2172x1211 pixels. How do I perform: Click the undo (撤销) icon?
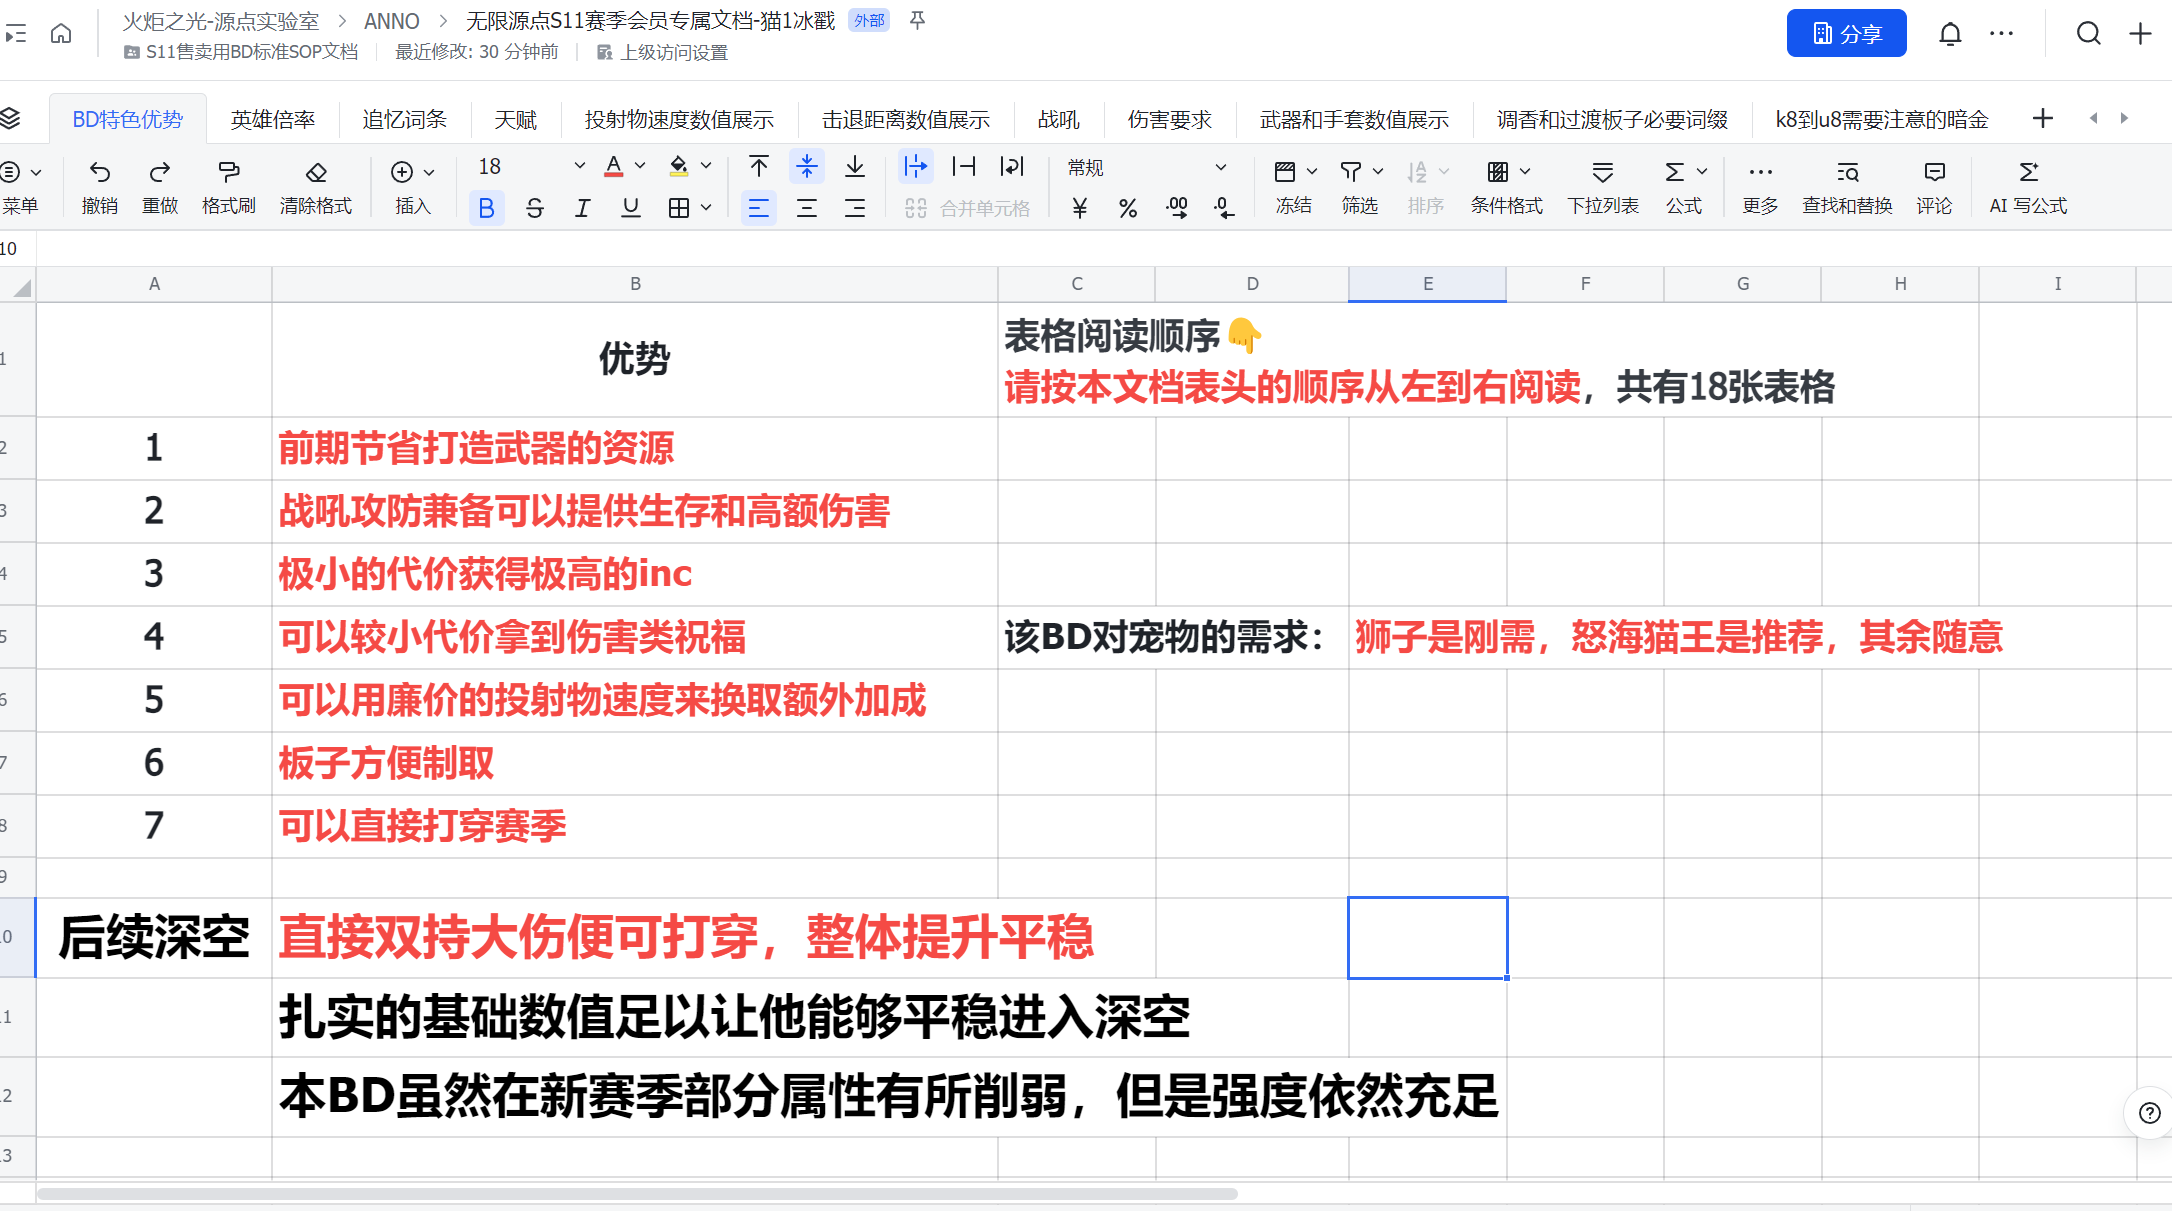pos(99,172)
